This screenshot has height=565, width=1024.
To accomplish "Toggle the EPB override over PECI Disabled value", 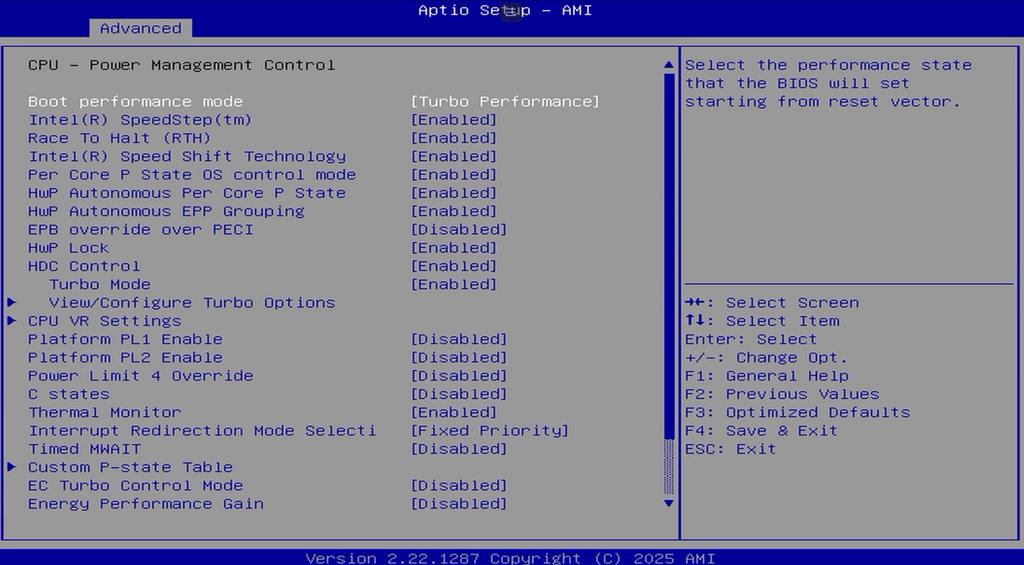I will pos(459,229).
